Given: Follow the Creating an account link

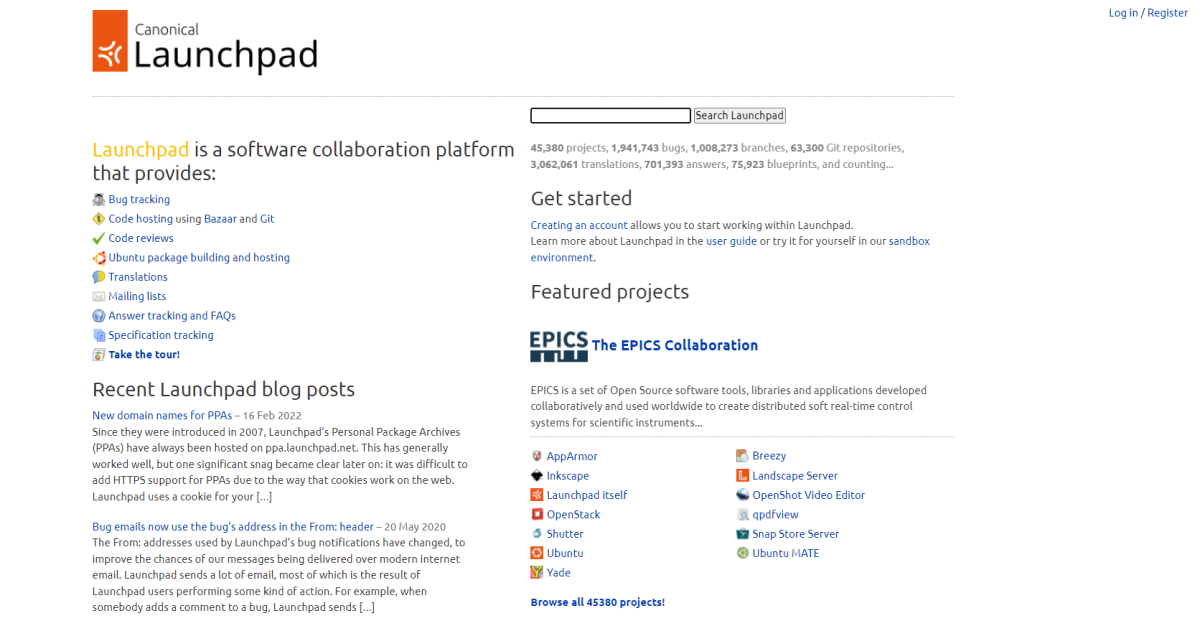Looking at the screenshot, I should pyautogui.click(x=579, y=225).
